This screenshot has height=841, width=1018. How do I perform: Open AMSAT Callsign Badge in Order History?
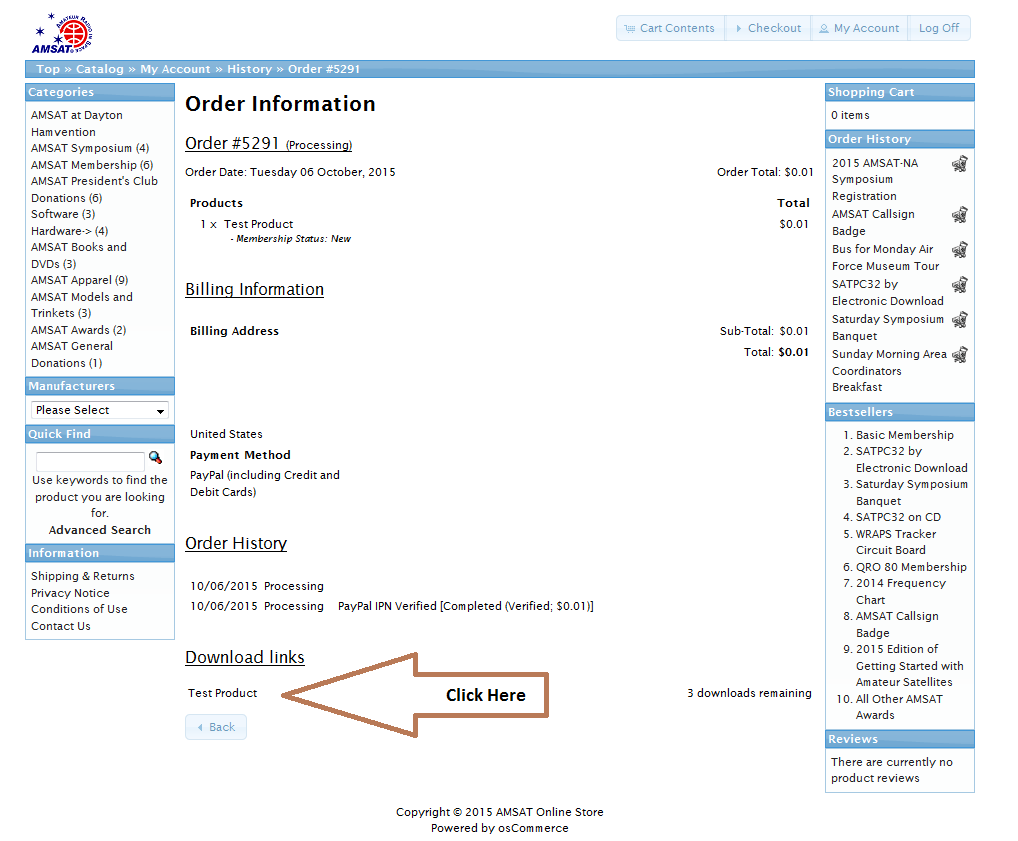click(x=873, y=222)
